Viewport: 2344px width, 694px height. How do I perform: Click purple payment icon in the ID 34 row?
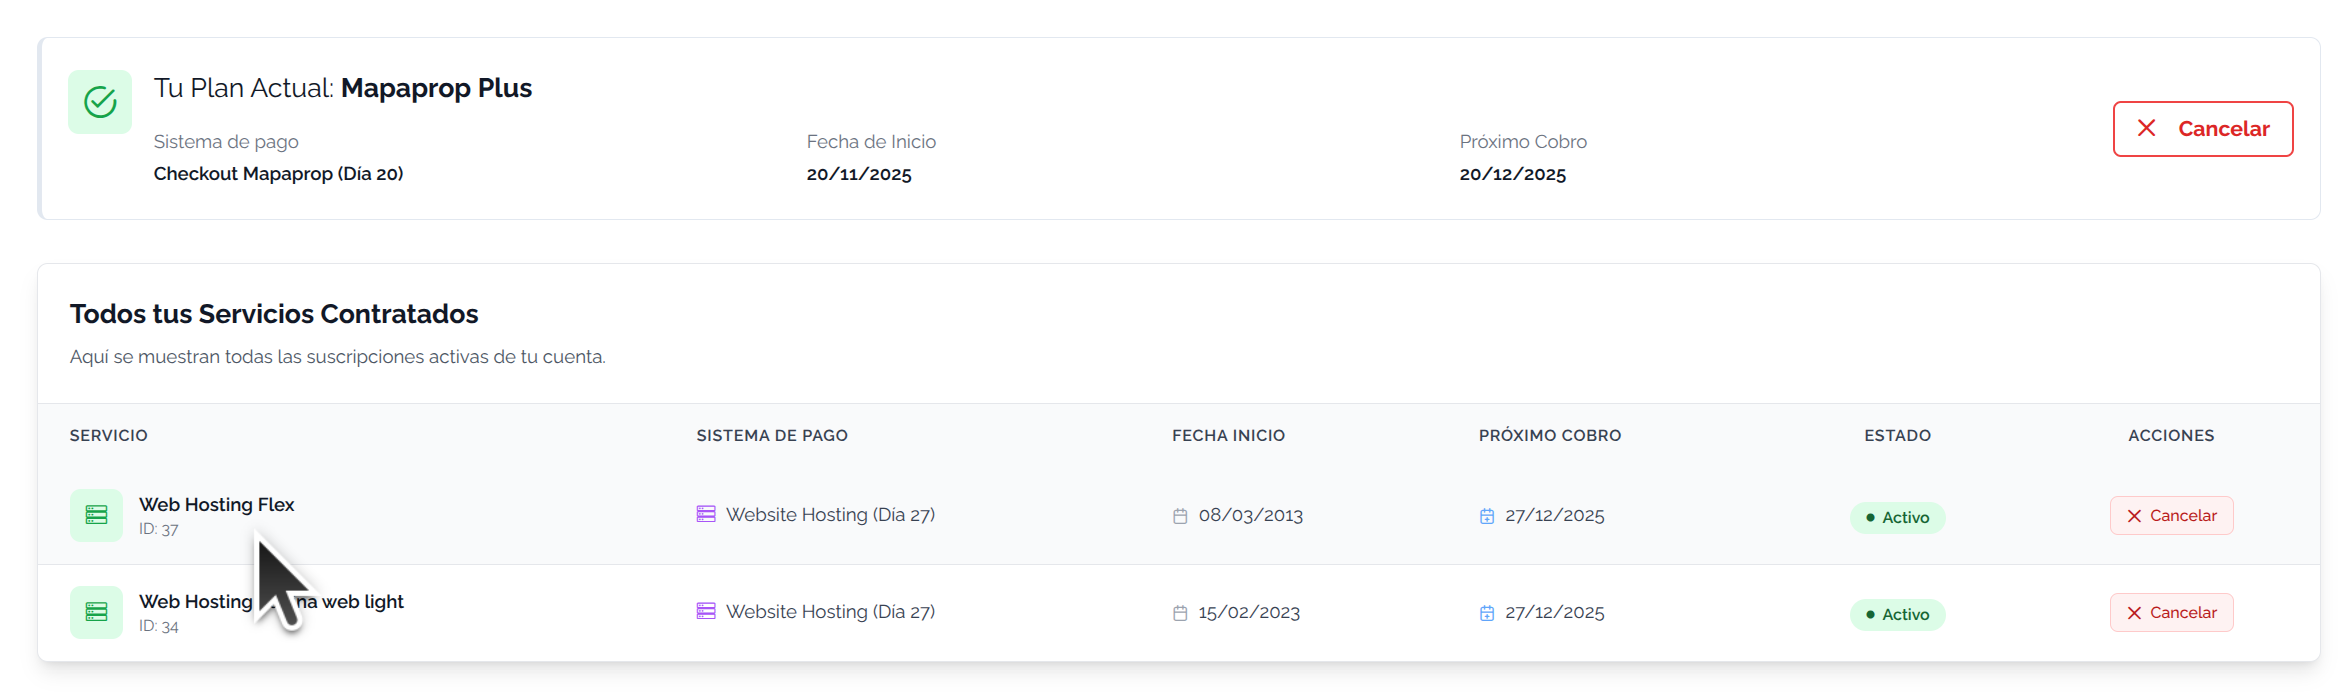(706, 611)
